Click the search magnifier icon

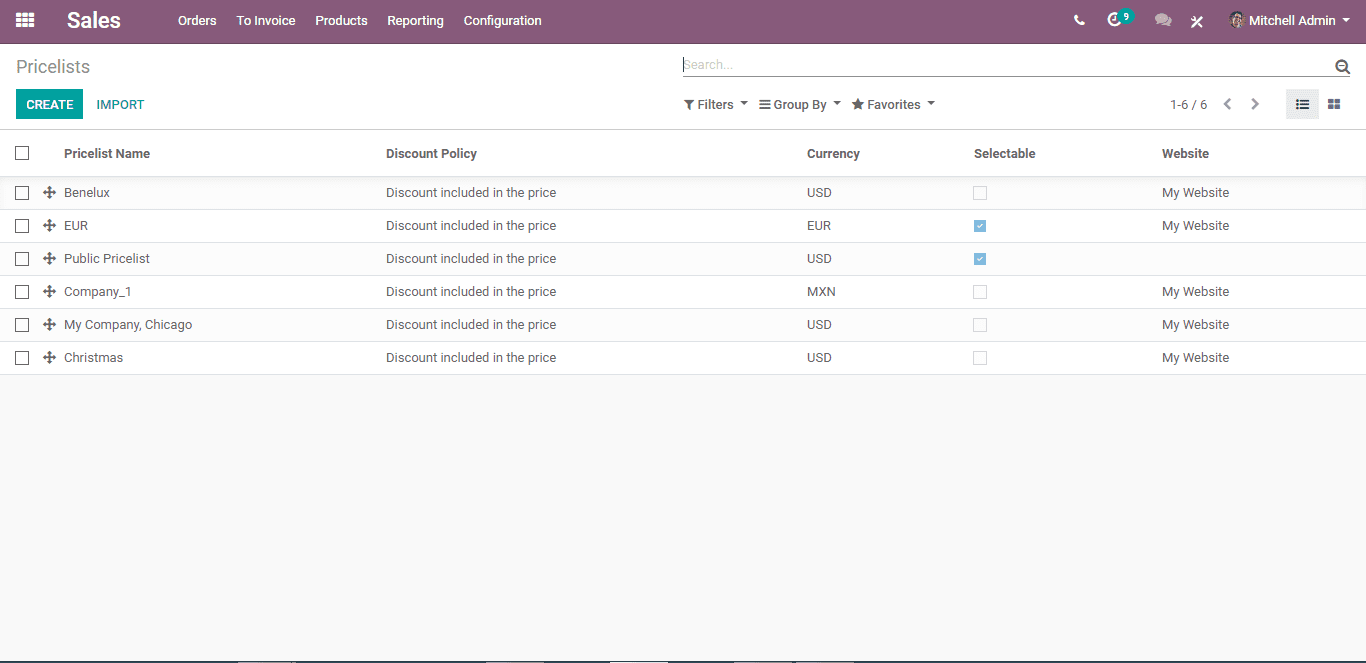click(1342, 67)
